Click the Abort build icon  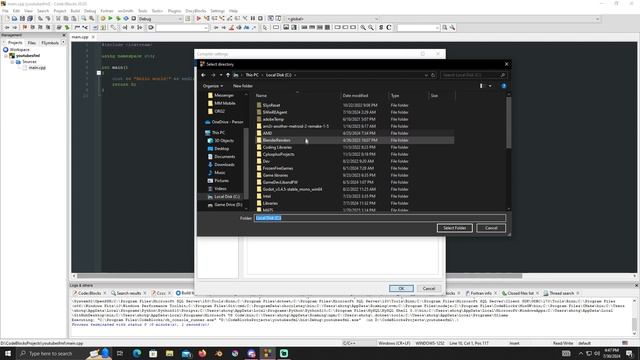[x=133, y=19]
